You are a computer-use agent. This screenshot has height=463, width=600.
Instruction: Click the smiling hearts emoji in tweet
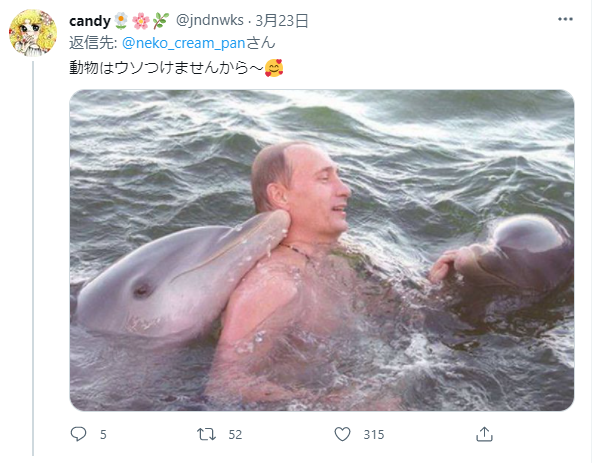(x=274, y=68)
